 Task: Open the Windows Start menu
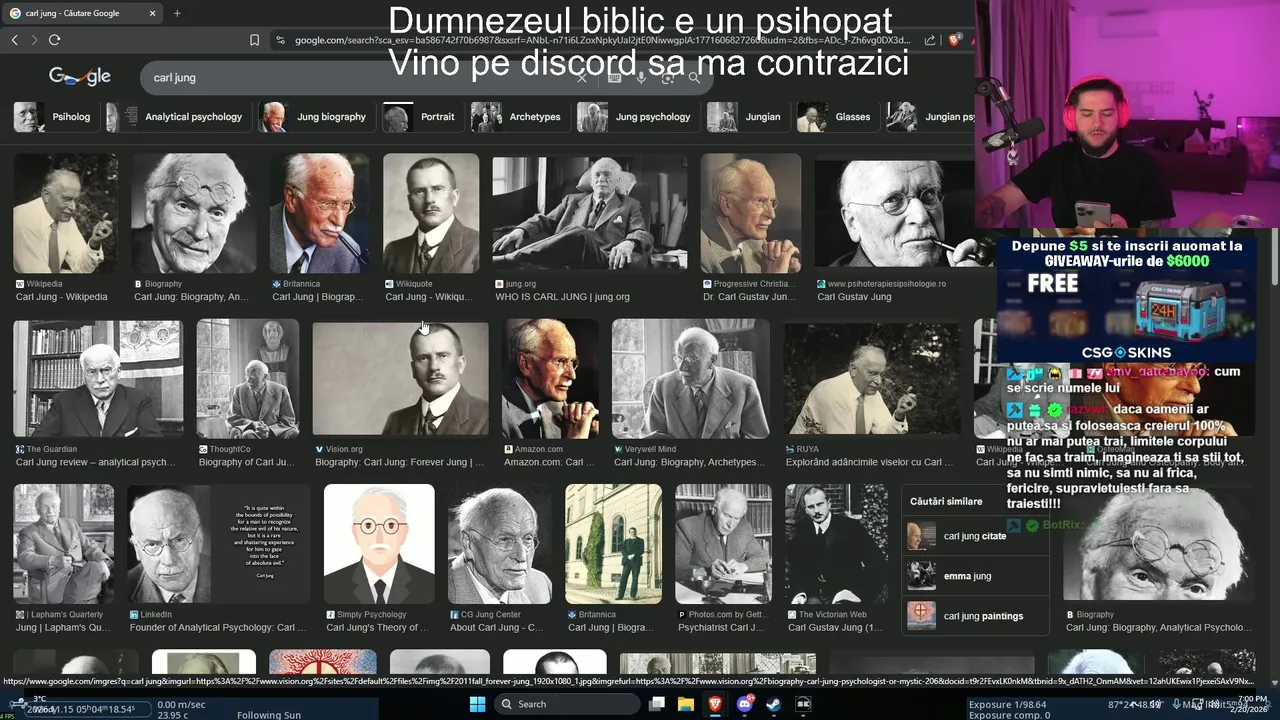(x=478, y=704)
